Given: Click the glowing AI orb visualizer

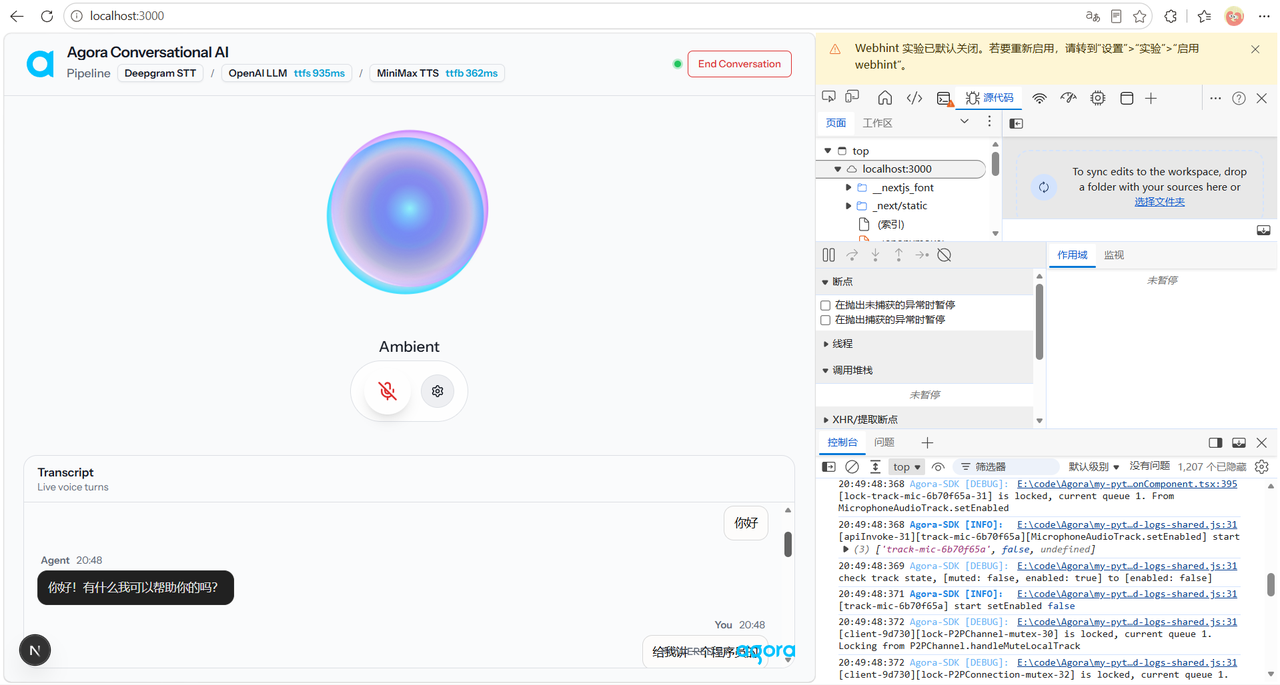Looking at the screenshot, I should pyautogui.click(x=407, y=211).
